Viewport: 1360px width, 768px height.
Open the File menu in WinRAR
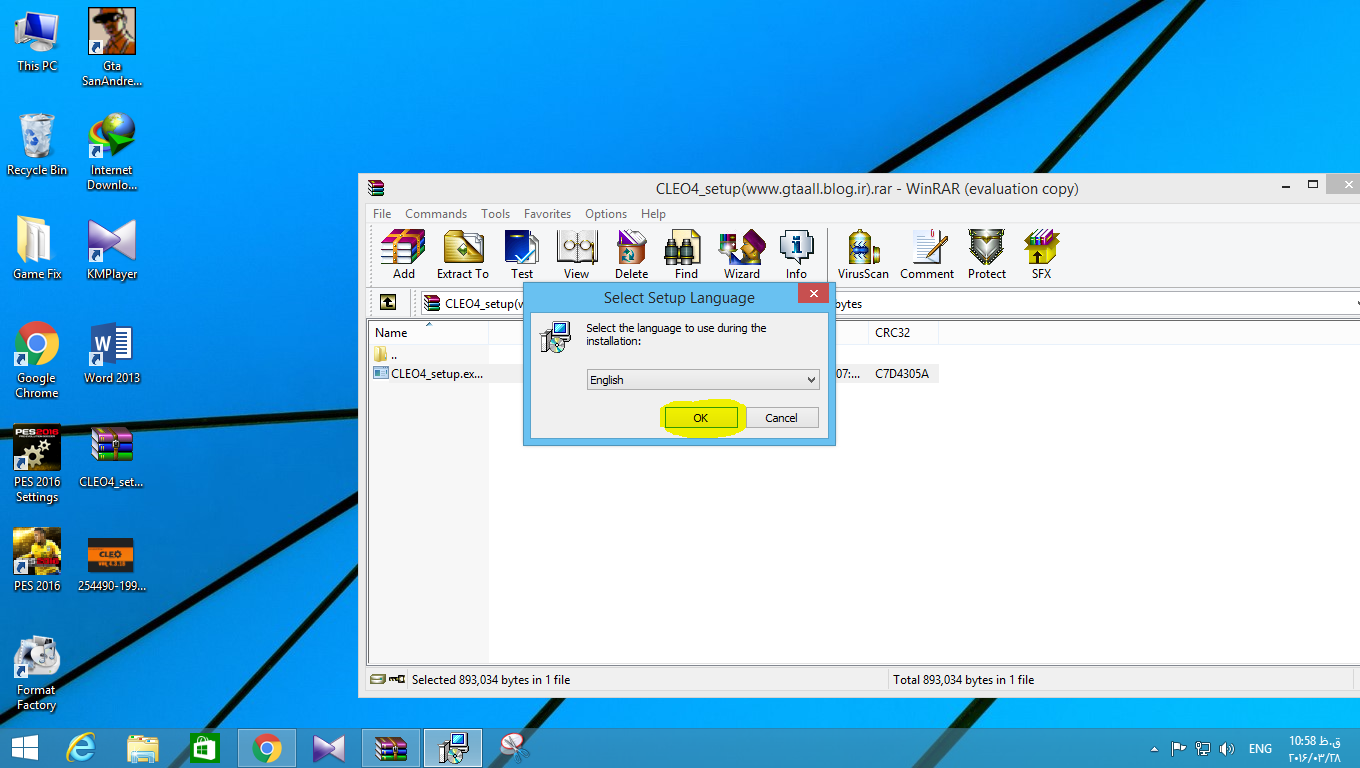(382, 214)
